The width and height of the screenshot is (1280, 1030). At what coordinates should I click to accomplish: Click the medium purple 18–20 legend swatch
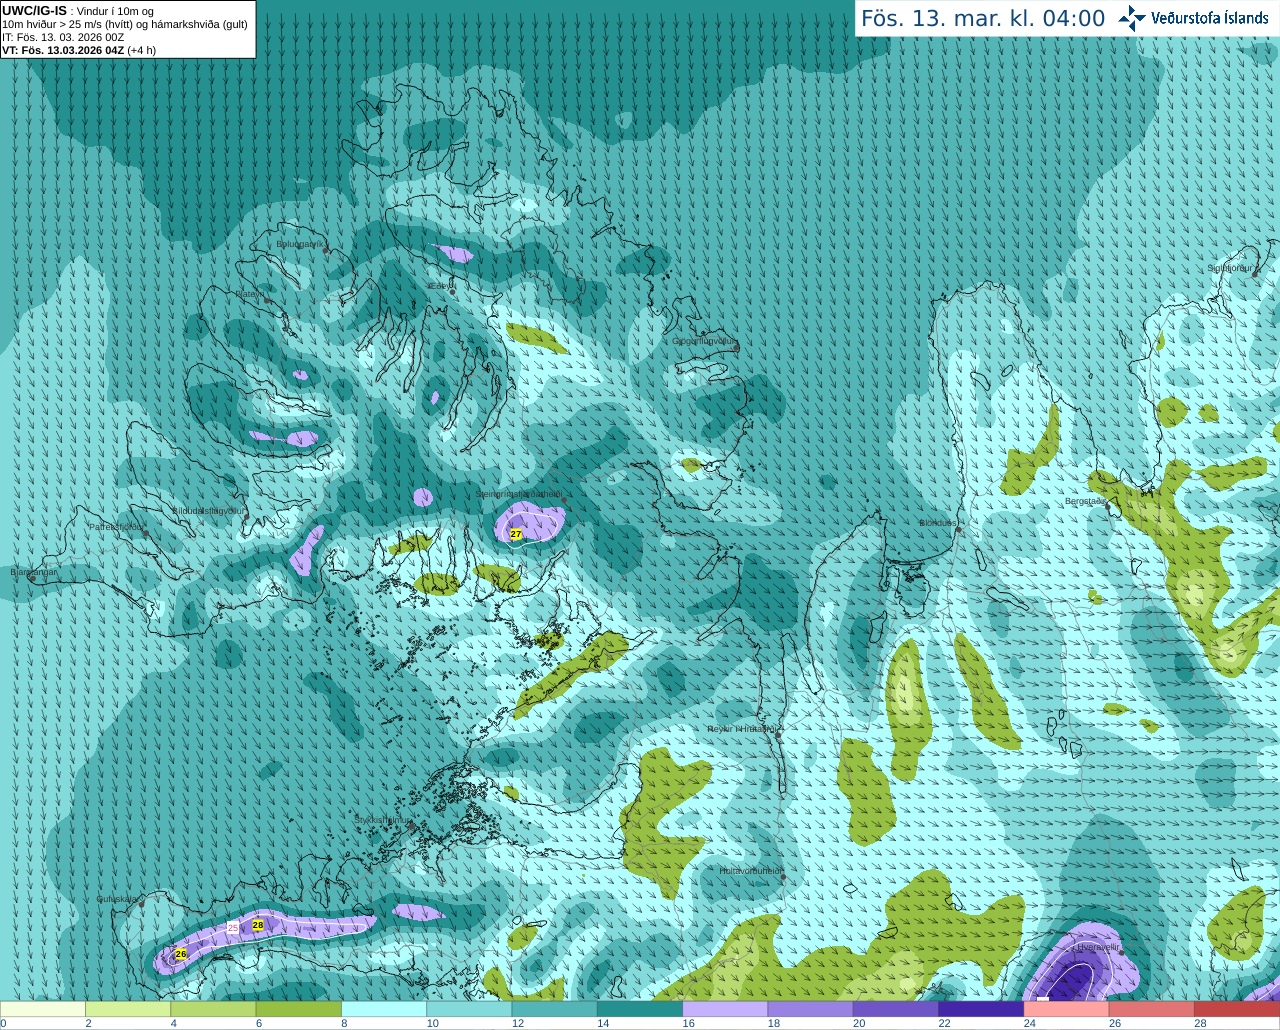[x=811, y=1009]
